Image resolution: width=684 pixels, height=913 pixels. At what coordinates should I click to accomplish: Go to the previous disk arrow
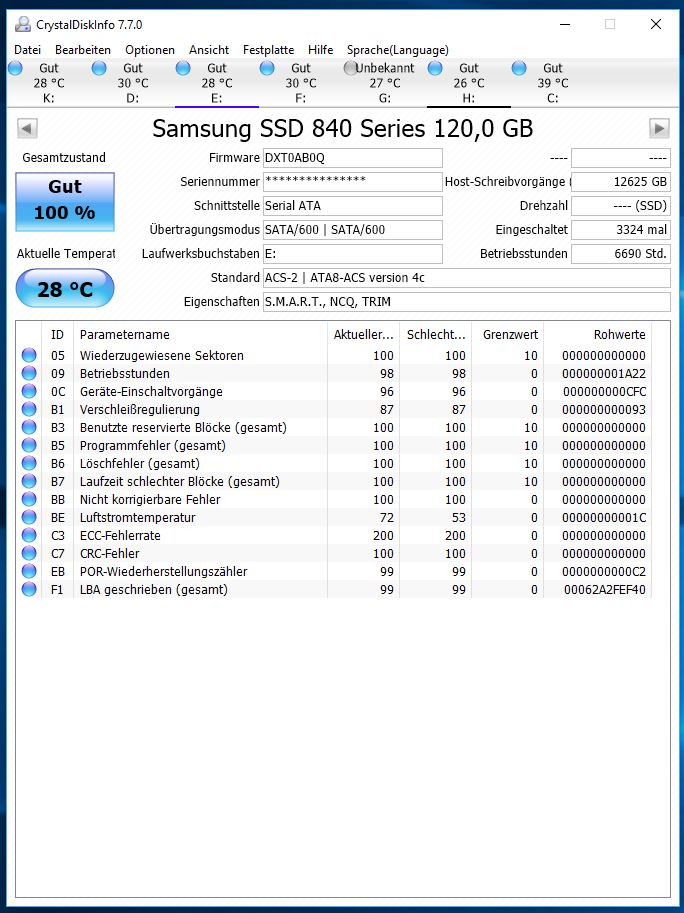[x=27, y=128]
